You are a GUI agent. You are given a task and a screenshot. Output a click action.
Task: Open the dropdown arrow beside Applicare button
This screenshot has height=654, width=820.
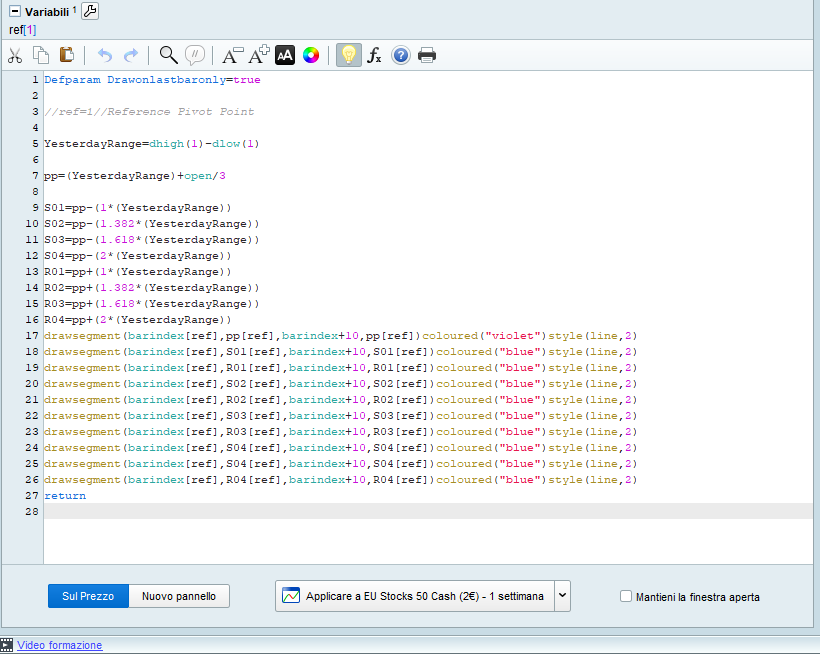(562, 596)
